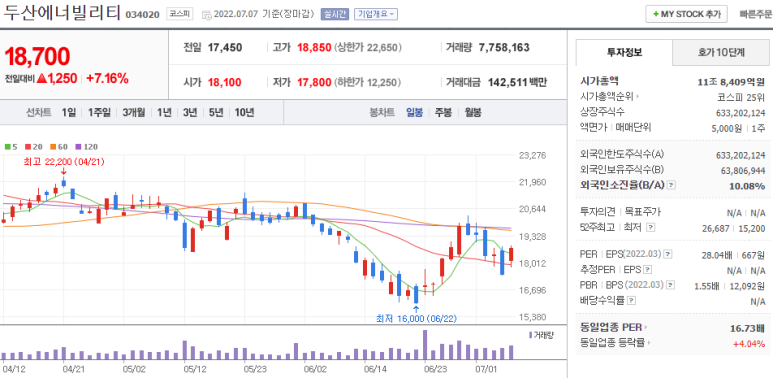773x378 pixels.
Task: Open the 기업개요 dropdown
Action: coord(376,14)
